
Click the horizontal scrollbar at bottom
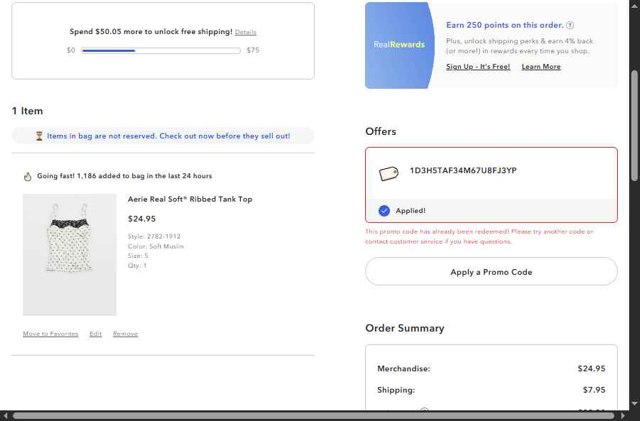(x=313, y=416)
